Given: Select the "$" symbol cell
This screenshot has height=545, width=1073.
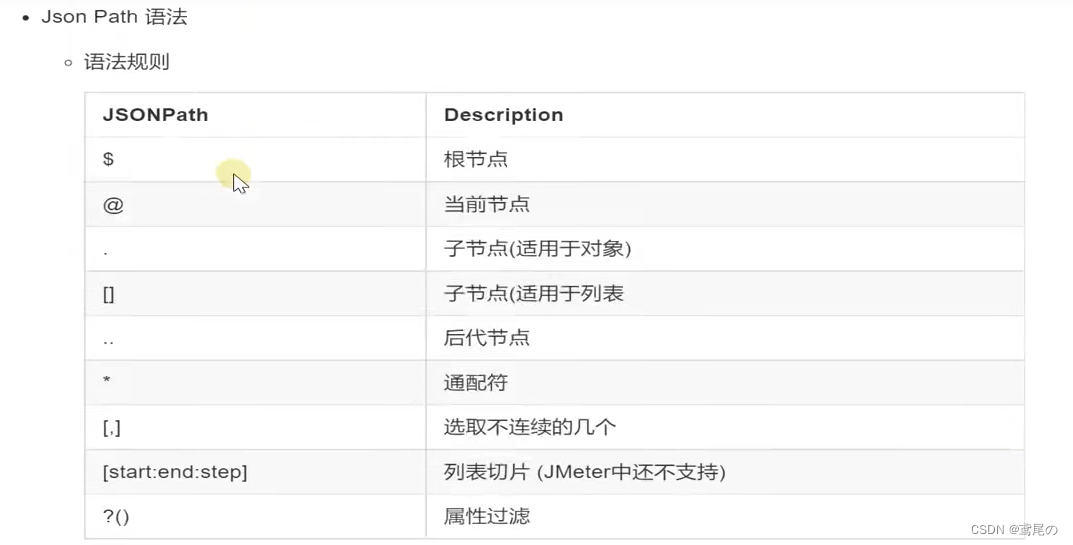Looking at the screenshot, I should click(108, 159).
